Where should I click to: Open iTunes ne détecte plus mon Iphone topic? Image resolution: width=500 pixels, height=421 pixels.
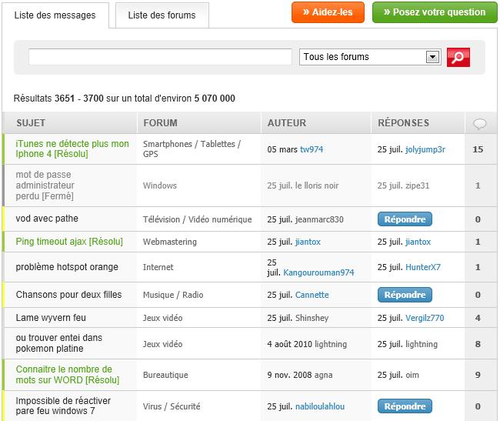click(72, 149)
